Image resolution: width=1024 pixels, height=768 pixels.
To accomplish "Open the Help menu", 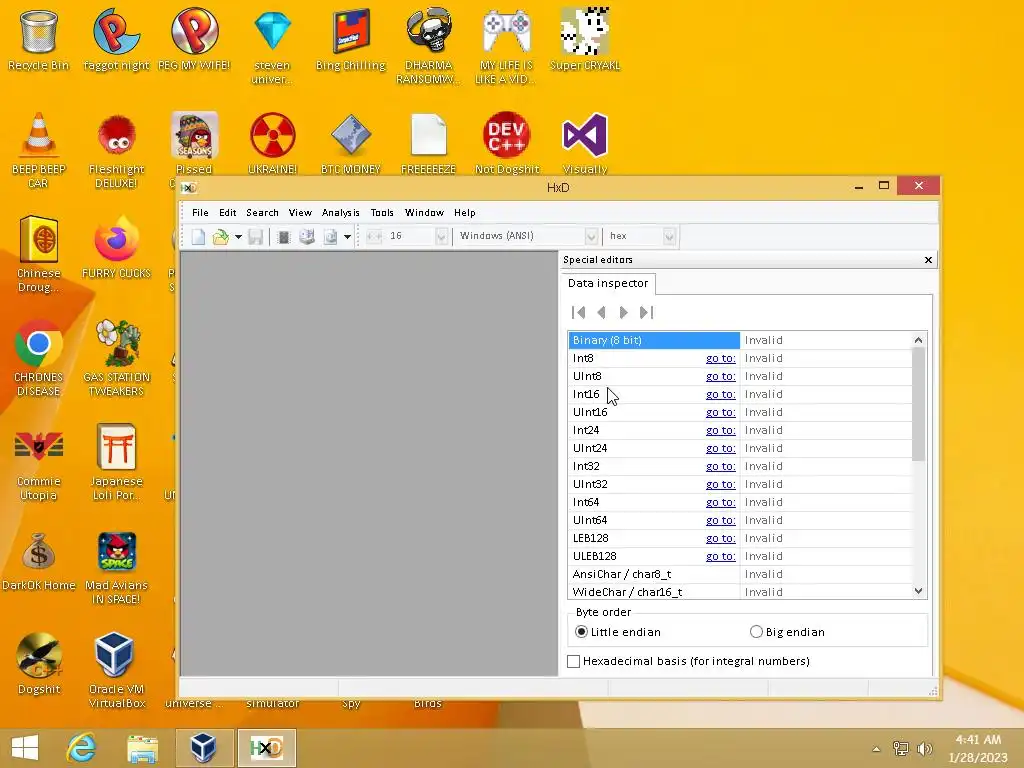I will coord(464,213).
